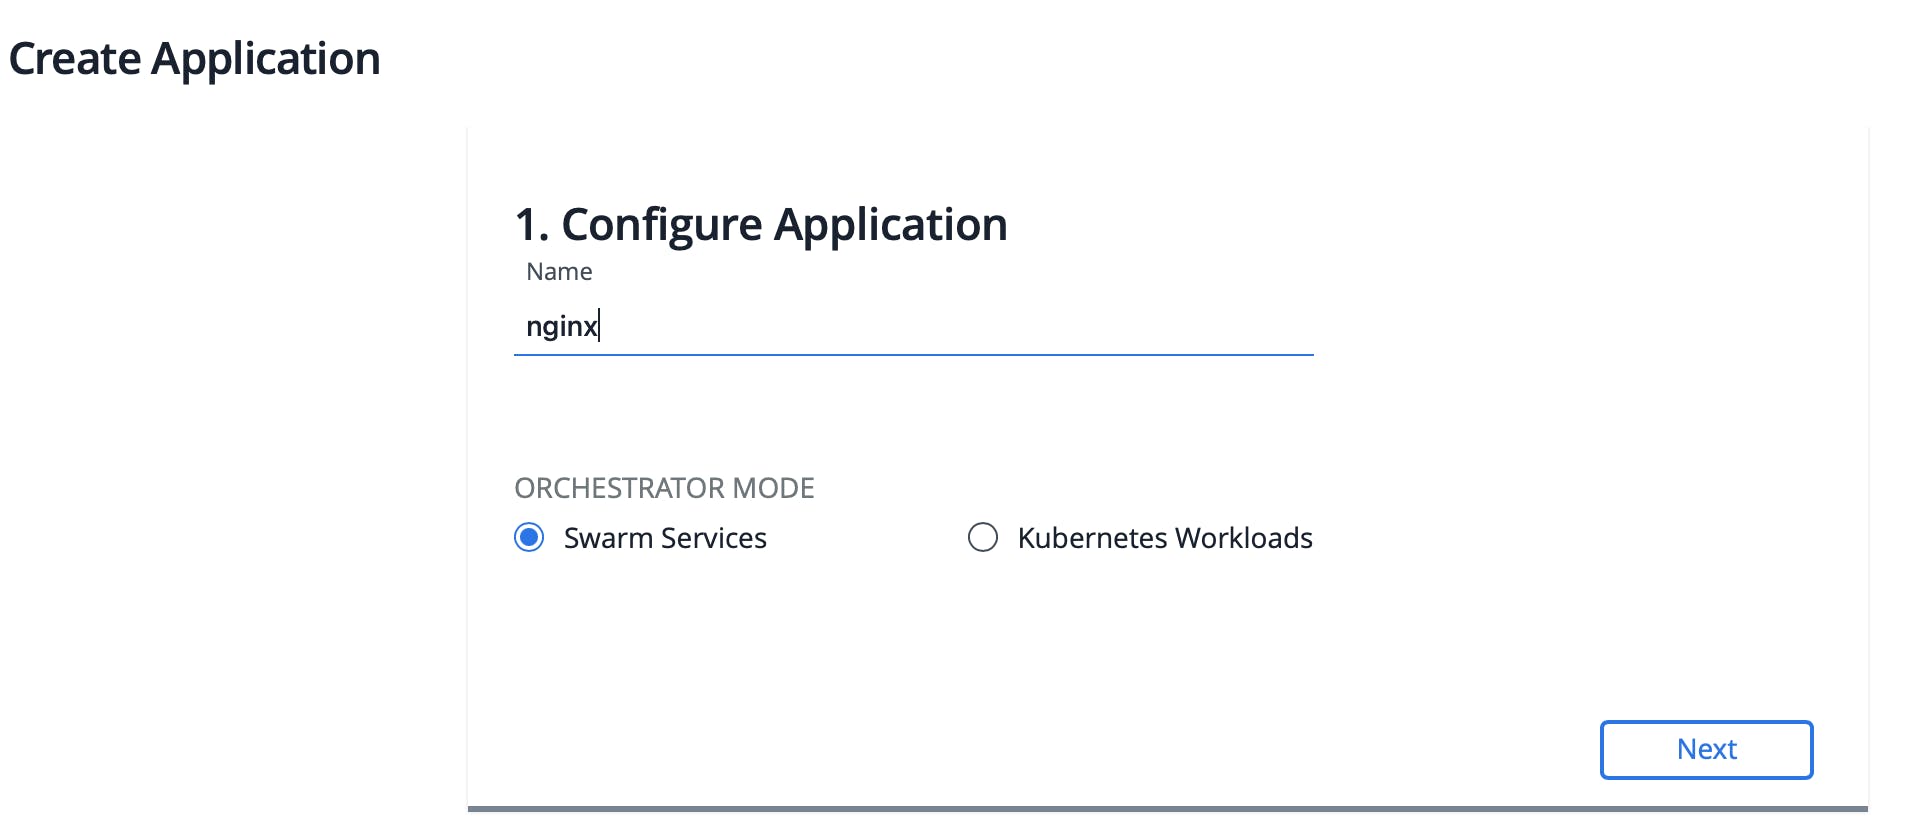Click the Name input field
This screenshot has width=1914, height=840.
[912, 327]
